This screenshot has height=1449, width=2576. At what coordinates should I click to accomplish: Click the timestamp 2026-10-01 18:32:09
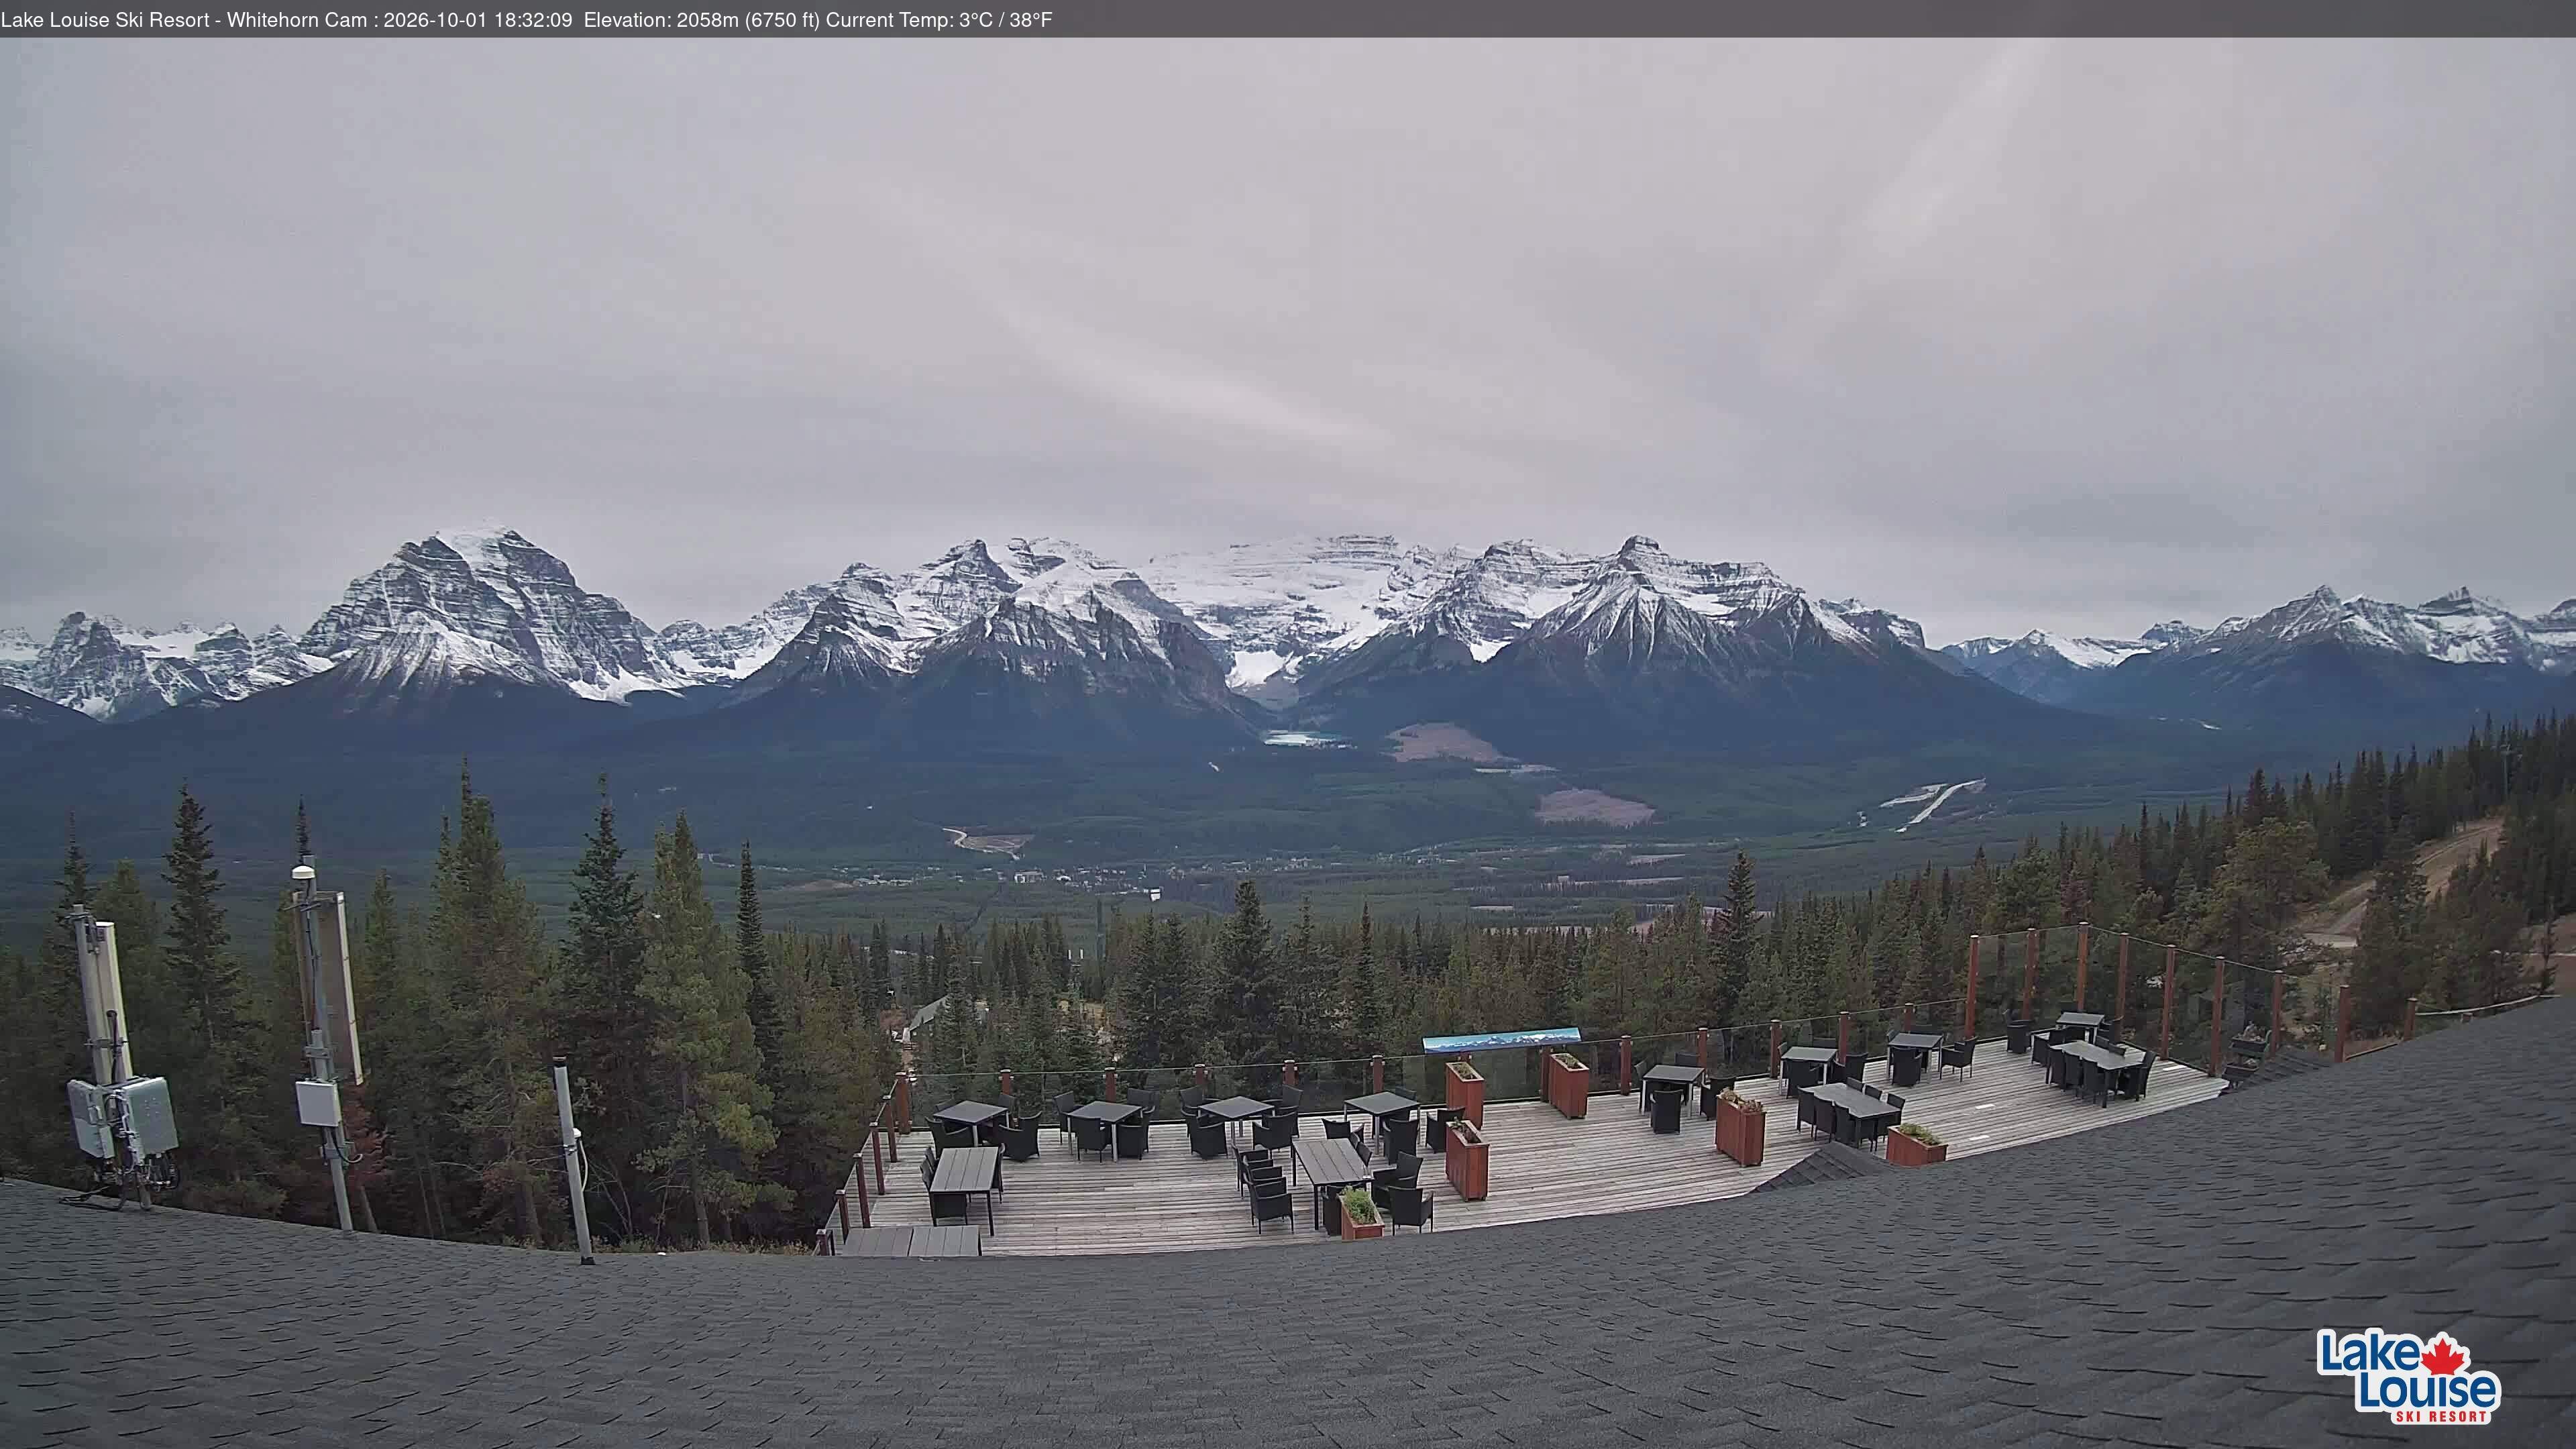(x=478, y=20)
